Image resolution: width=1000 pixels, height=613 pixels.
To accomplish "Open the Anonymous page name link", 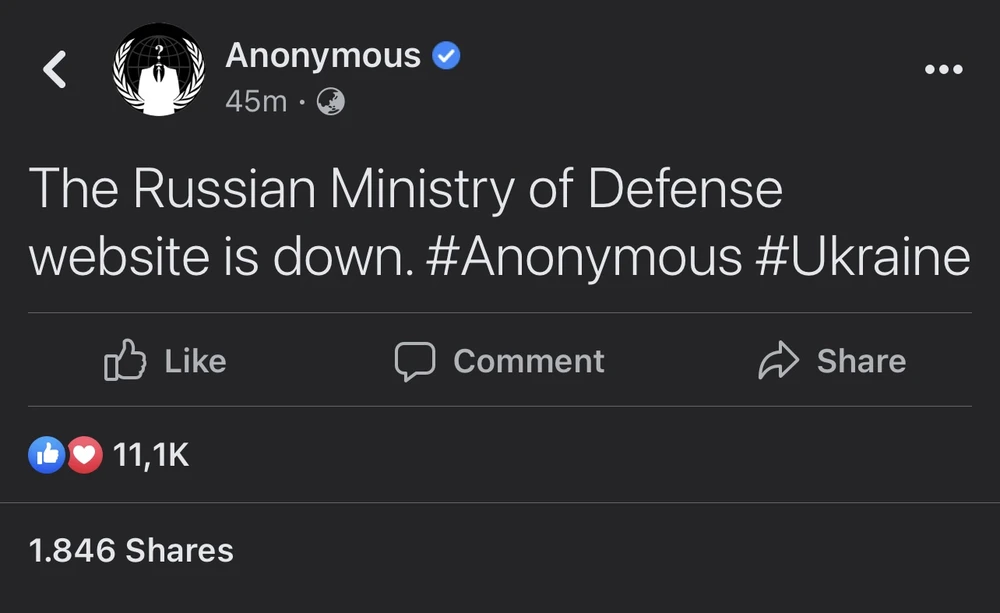I will point(323,56).
